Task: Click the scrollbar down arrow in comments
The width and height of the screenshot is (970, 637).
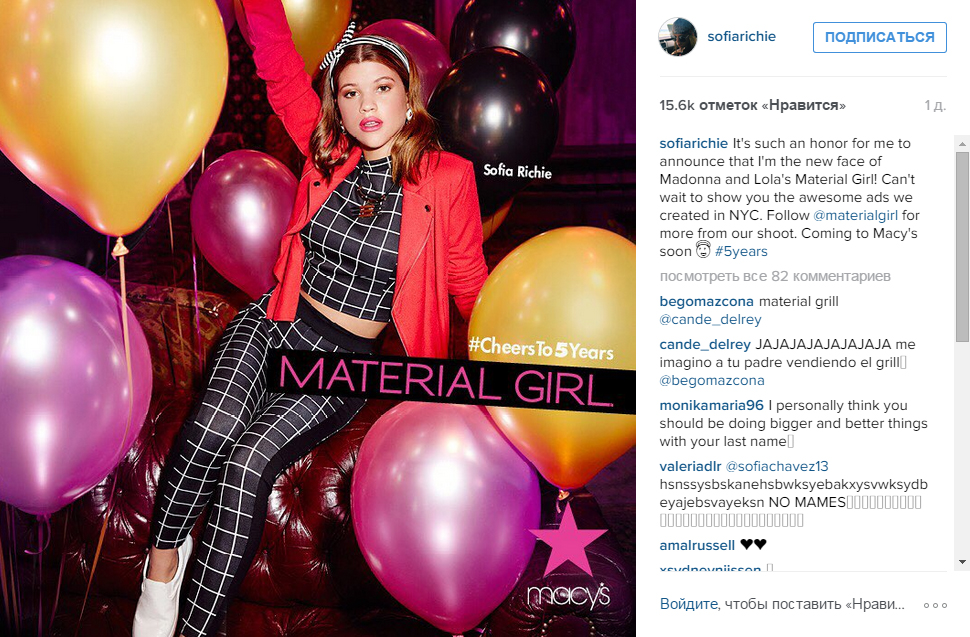Action: [962, 562]
